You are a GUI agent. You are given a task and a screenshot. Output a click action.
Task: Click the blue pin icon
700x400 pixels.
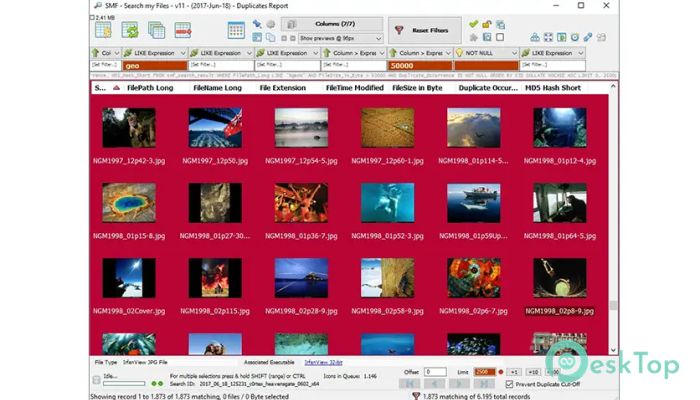[x=257, y=24]
